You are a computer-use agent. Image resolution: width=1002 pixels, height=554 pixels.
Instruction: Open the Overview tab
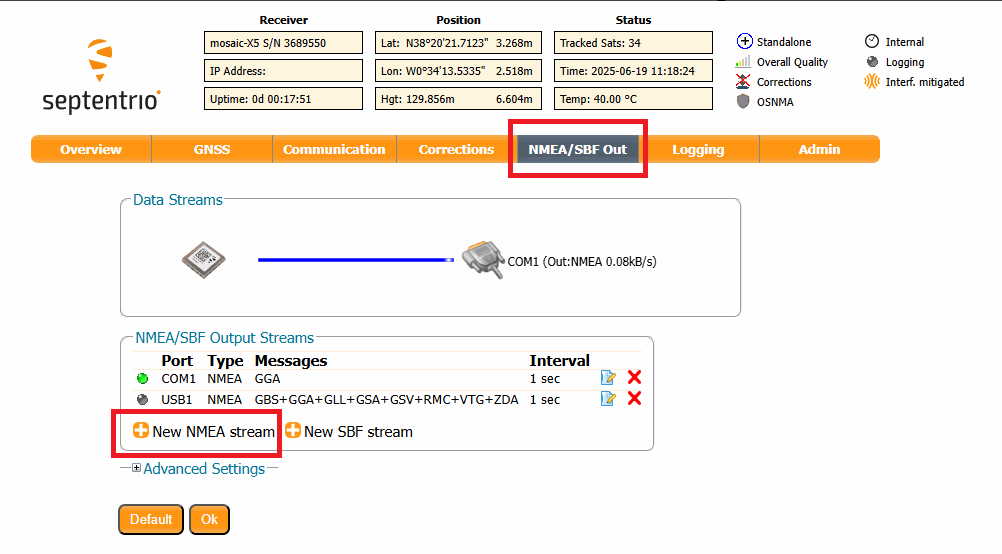(91, 149)
